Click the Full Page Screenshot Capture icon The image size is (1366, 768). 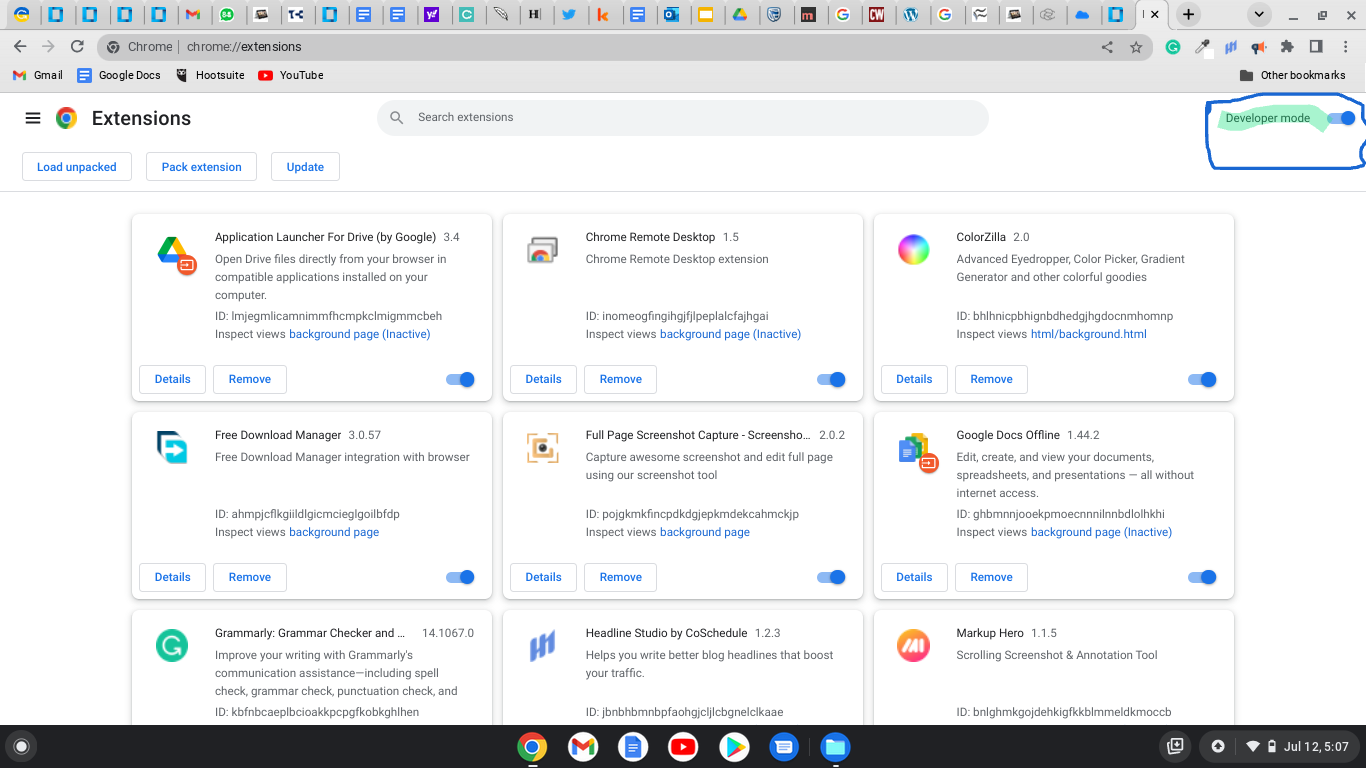(543, 448)
